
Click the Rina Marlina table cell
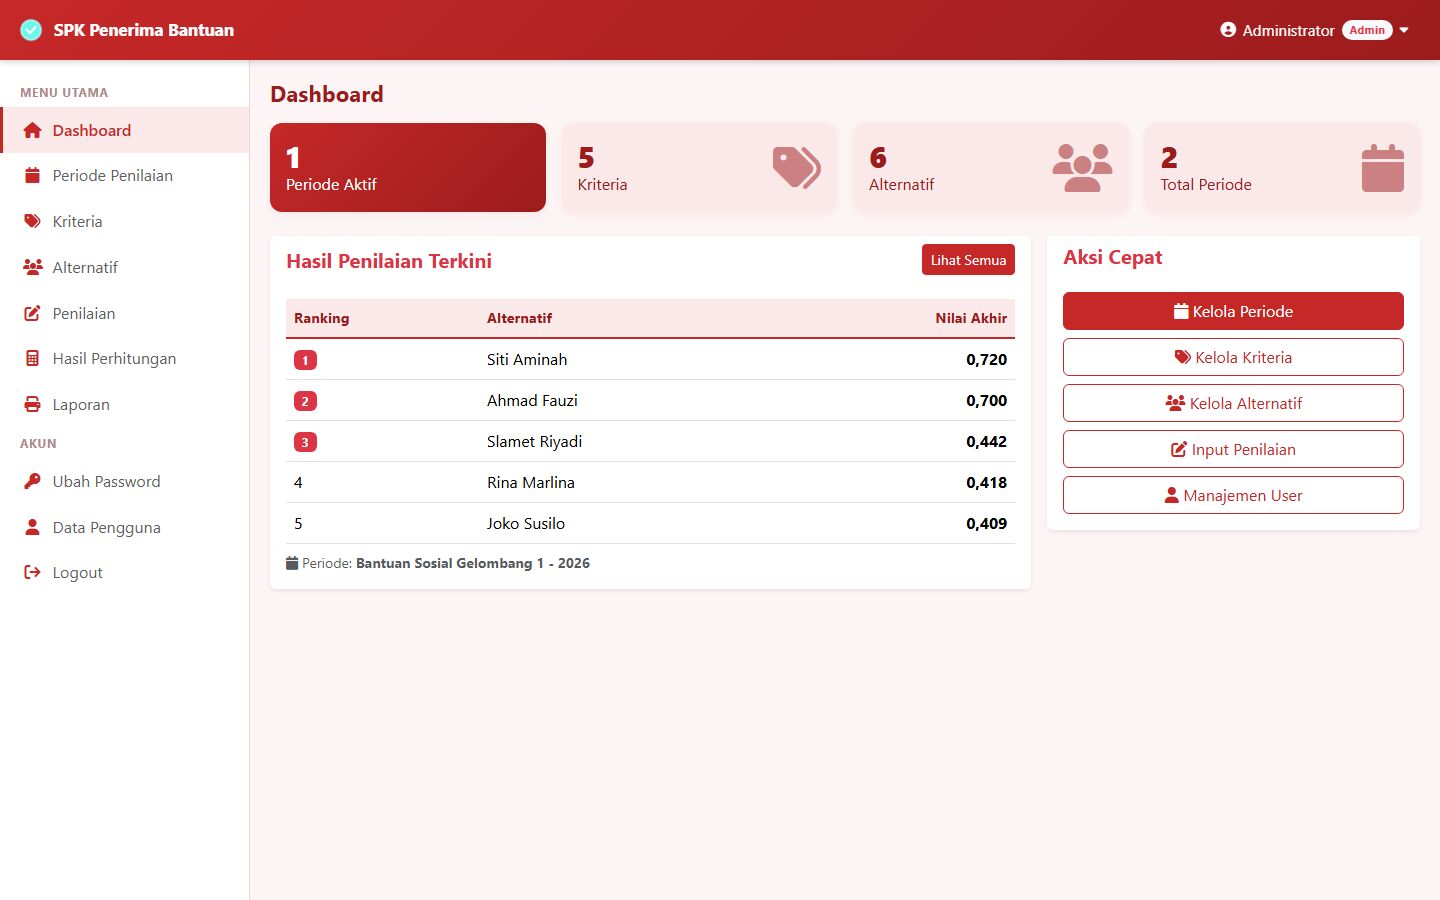pos(531,482)
